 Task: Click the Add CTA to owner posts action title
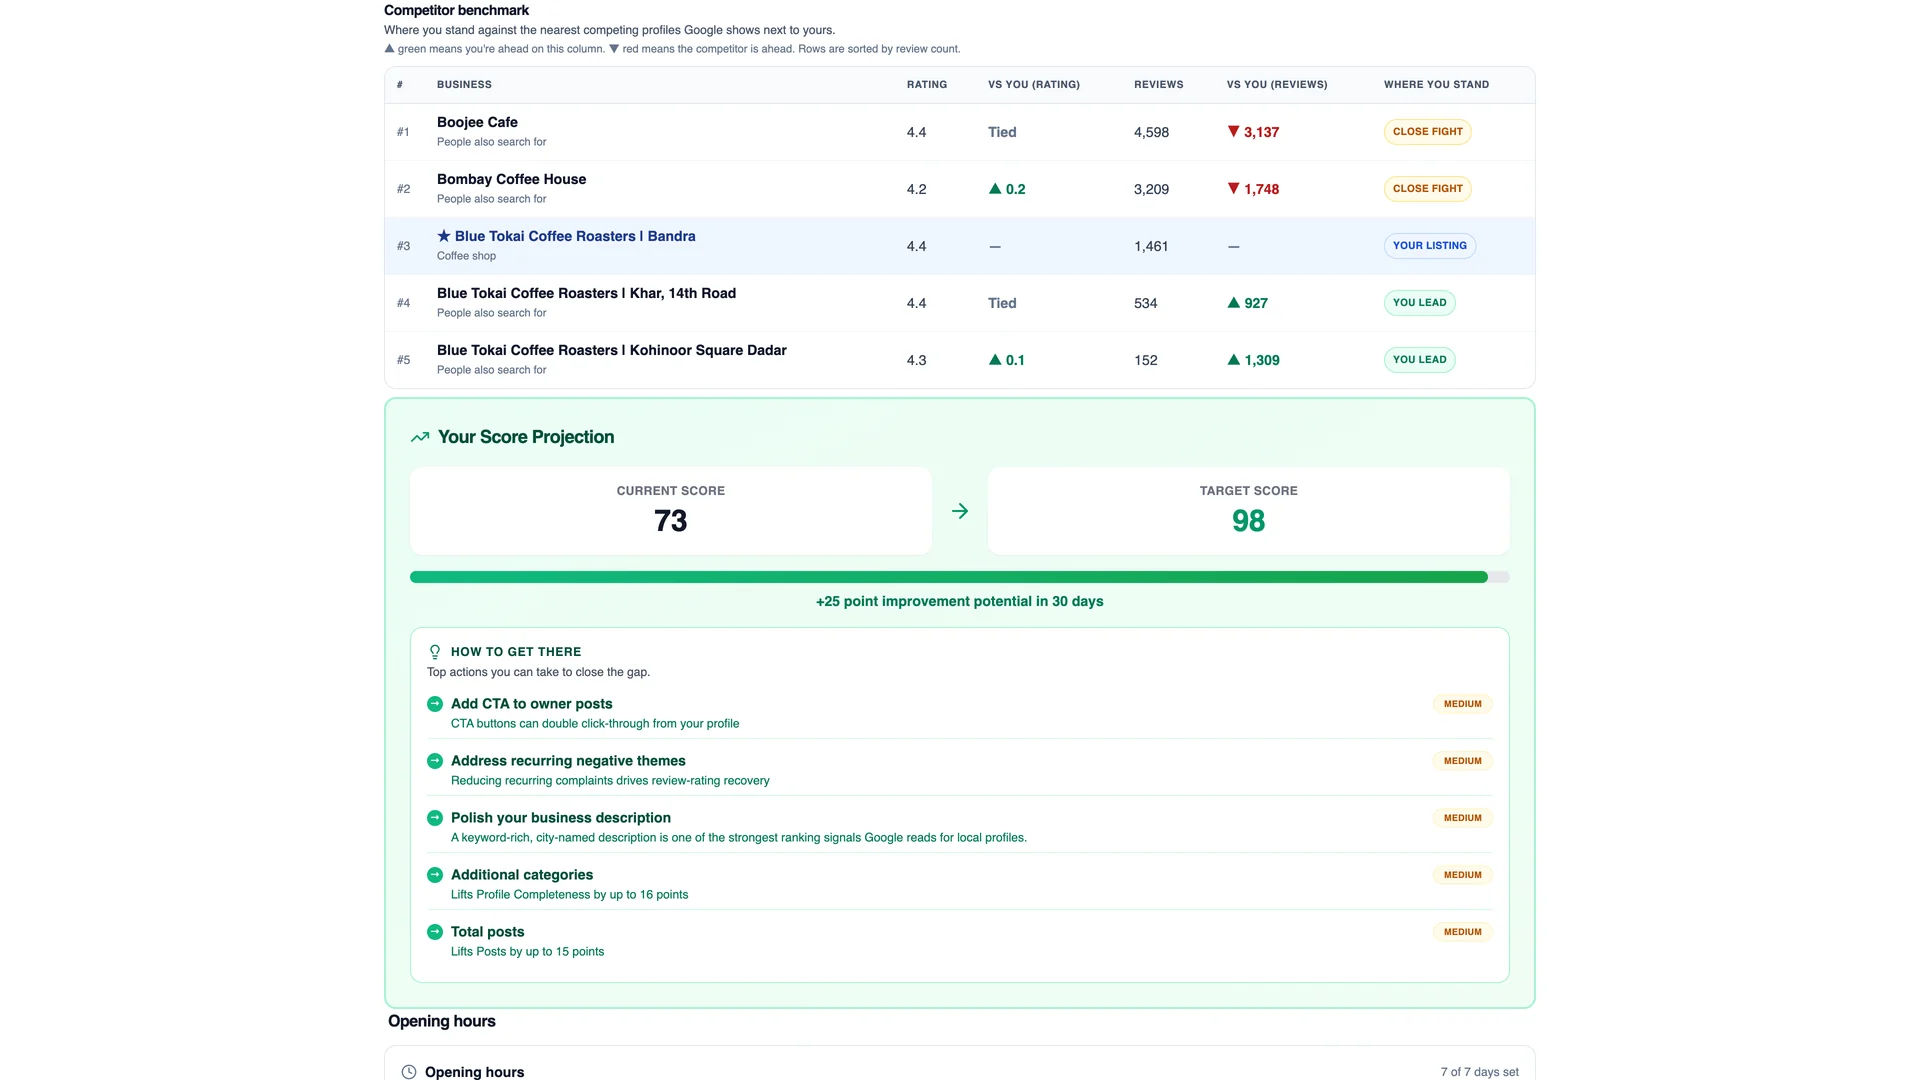click(x=531, y=704)
